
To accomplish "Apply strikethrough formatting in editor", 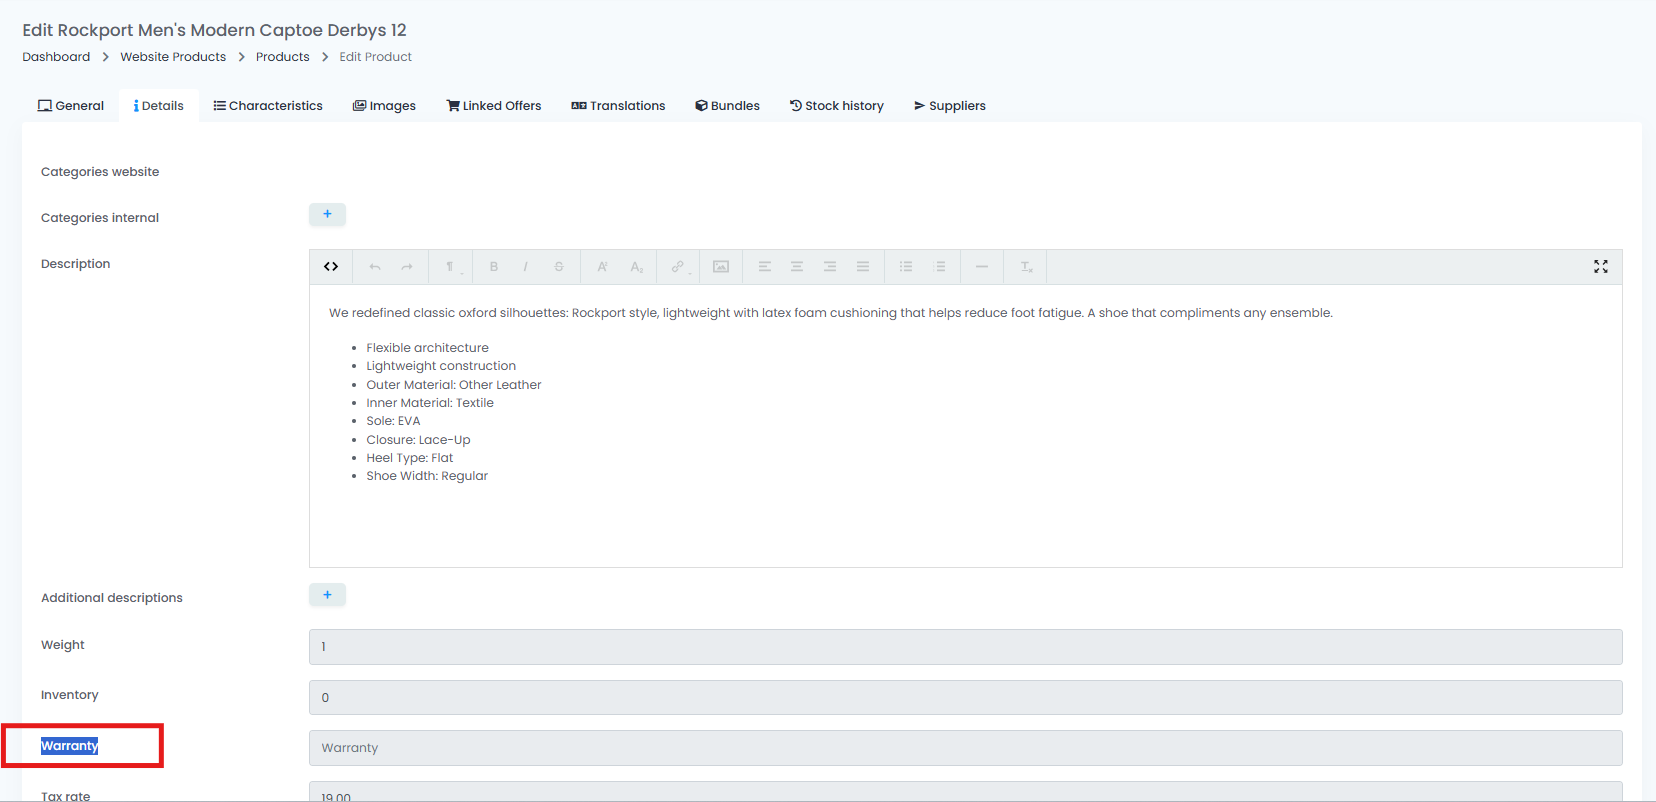I will click(559, 267).
